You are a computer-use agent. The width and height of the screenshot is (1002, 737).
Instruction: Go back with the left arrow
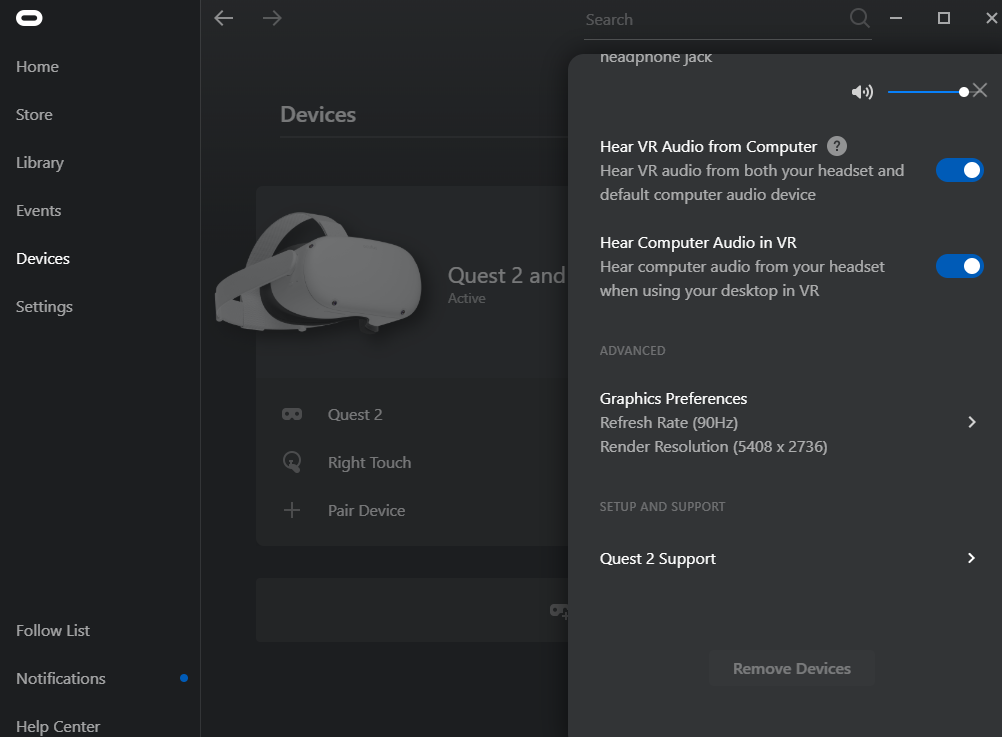pos(224,18)
